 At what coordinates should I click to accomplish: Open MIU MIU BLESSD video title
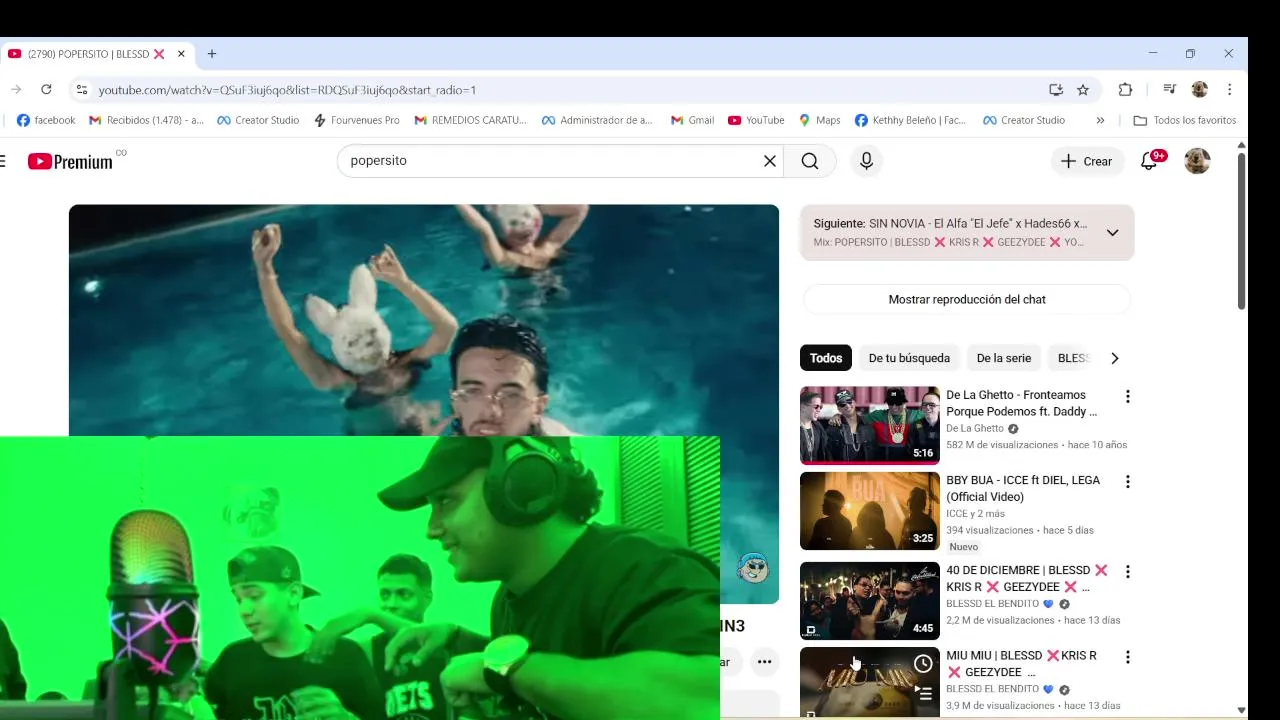[x=1022, y=664]
